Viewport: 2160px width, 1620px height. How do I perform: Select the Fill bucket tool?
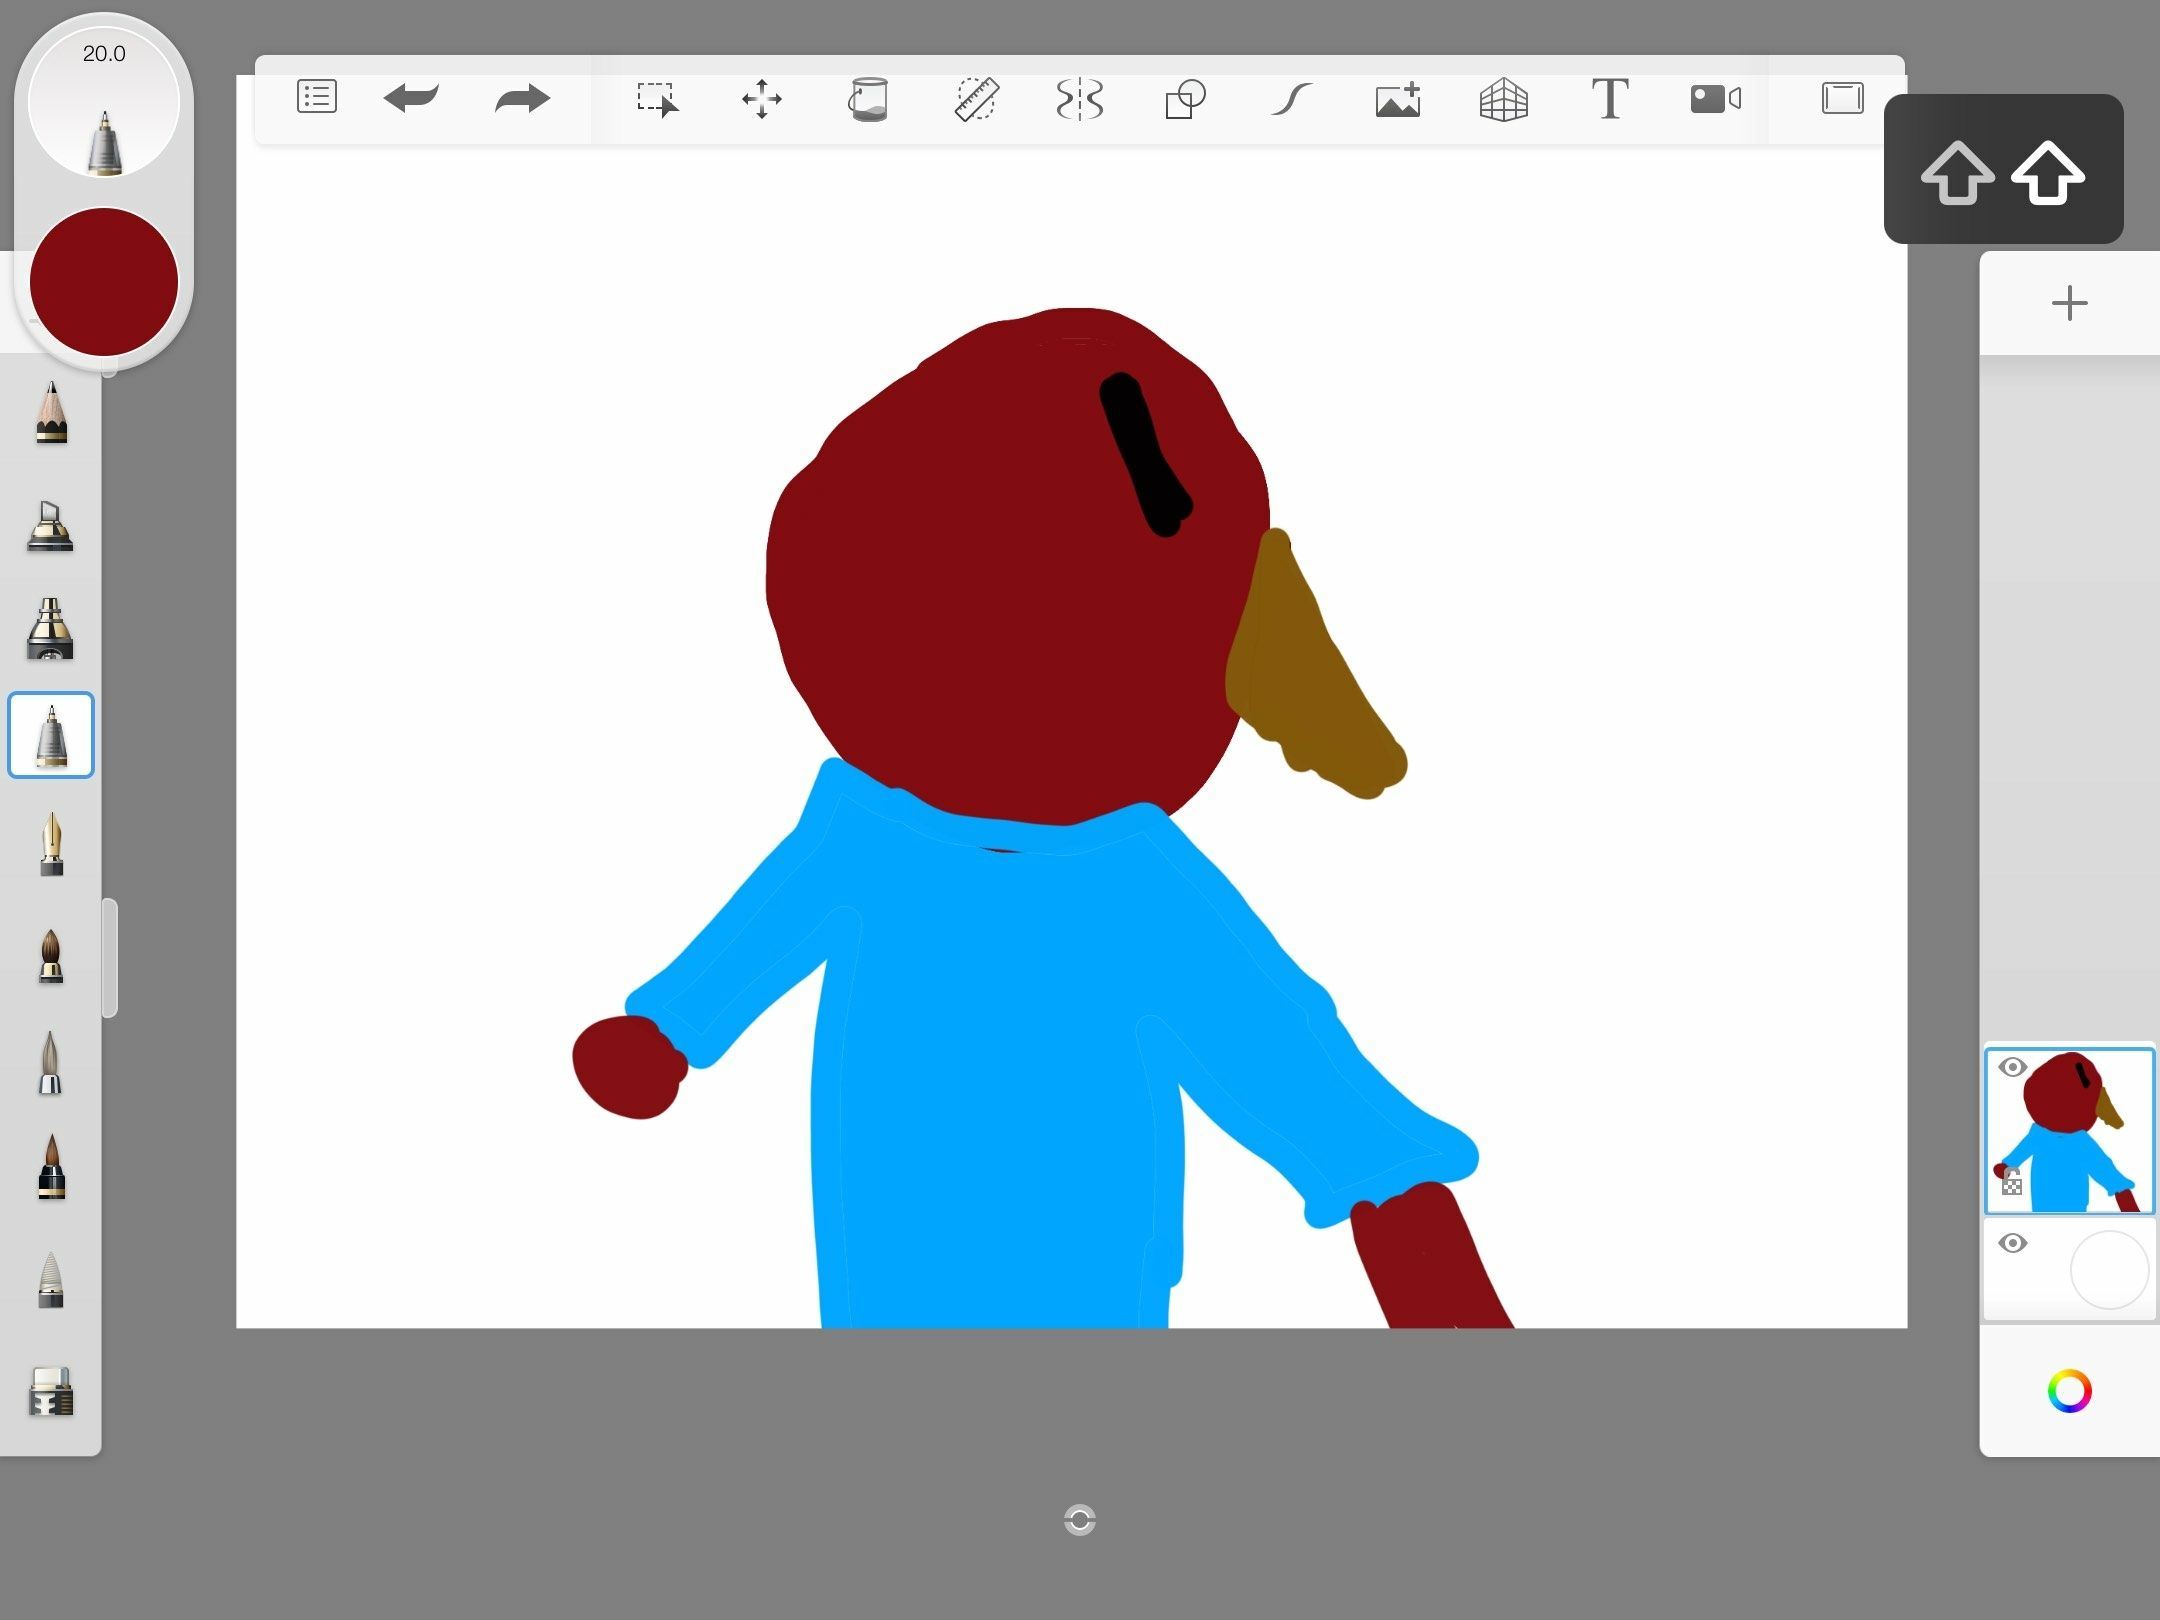pyautogui.click(x=868, y=99)
